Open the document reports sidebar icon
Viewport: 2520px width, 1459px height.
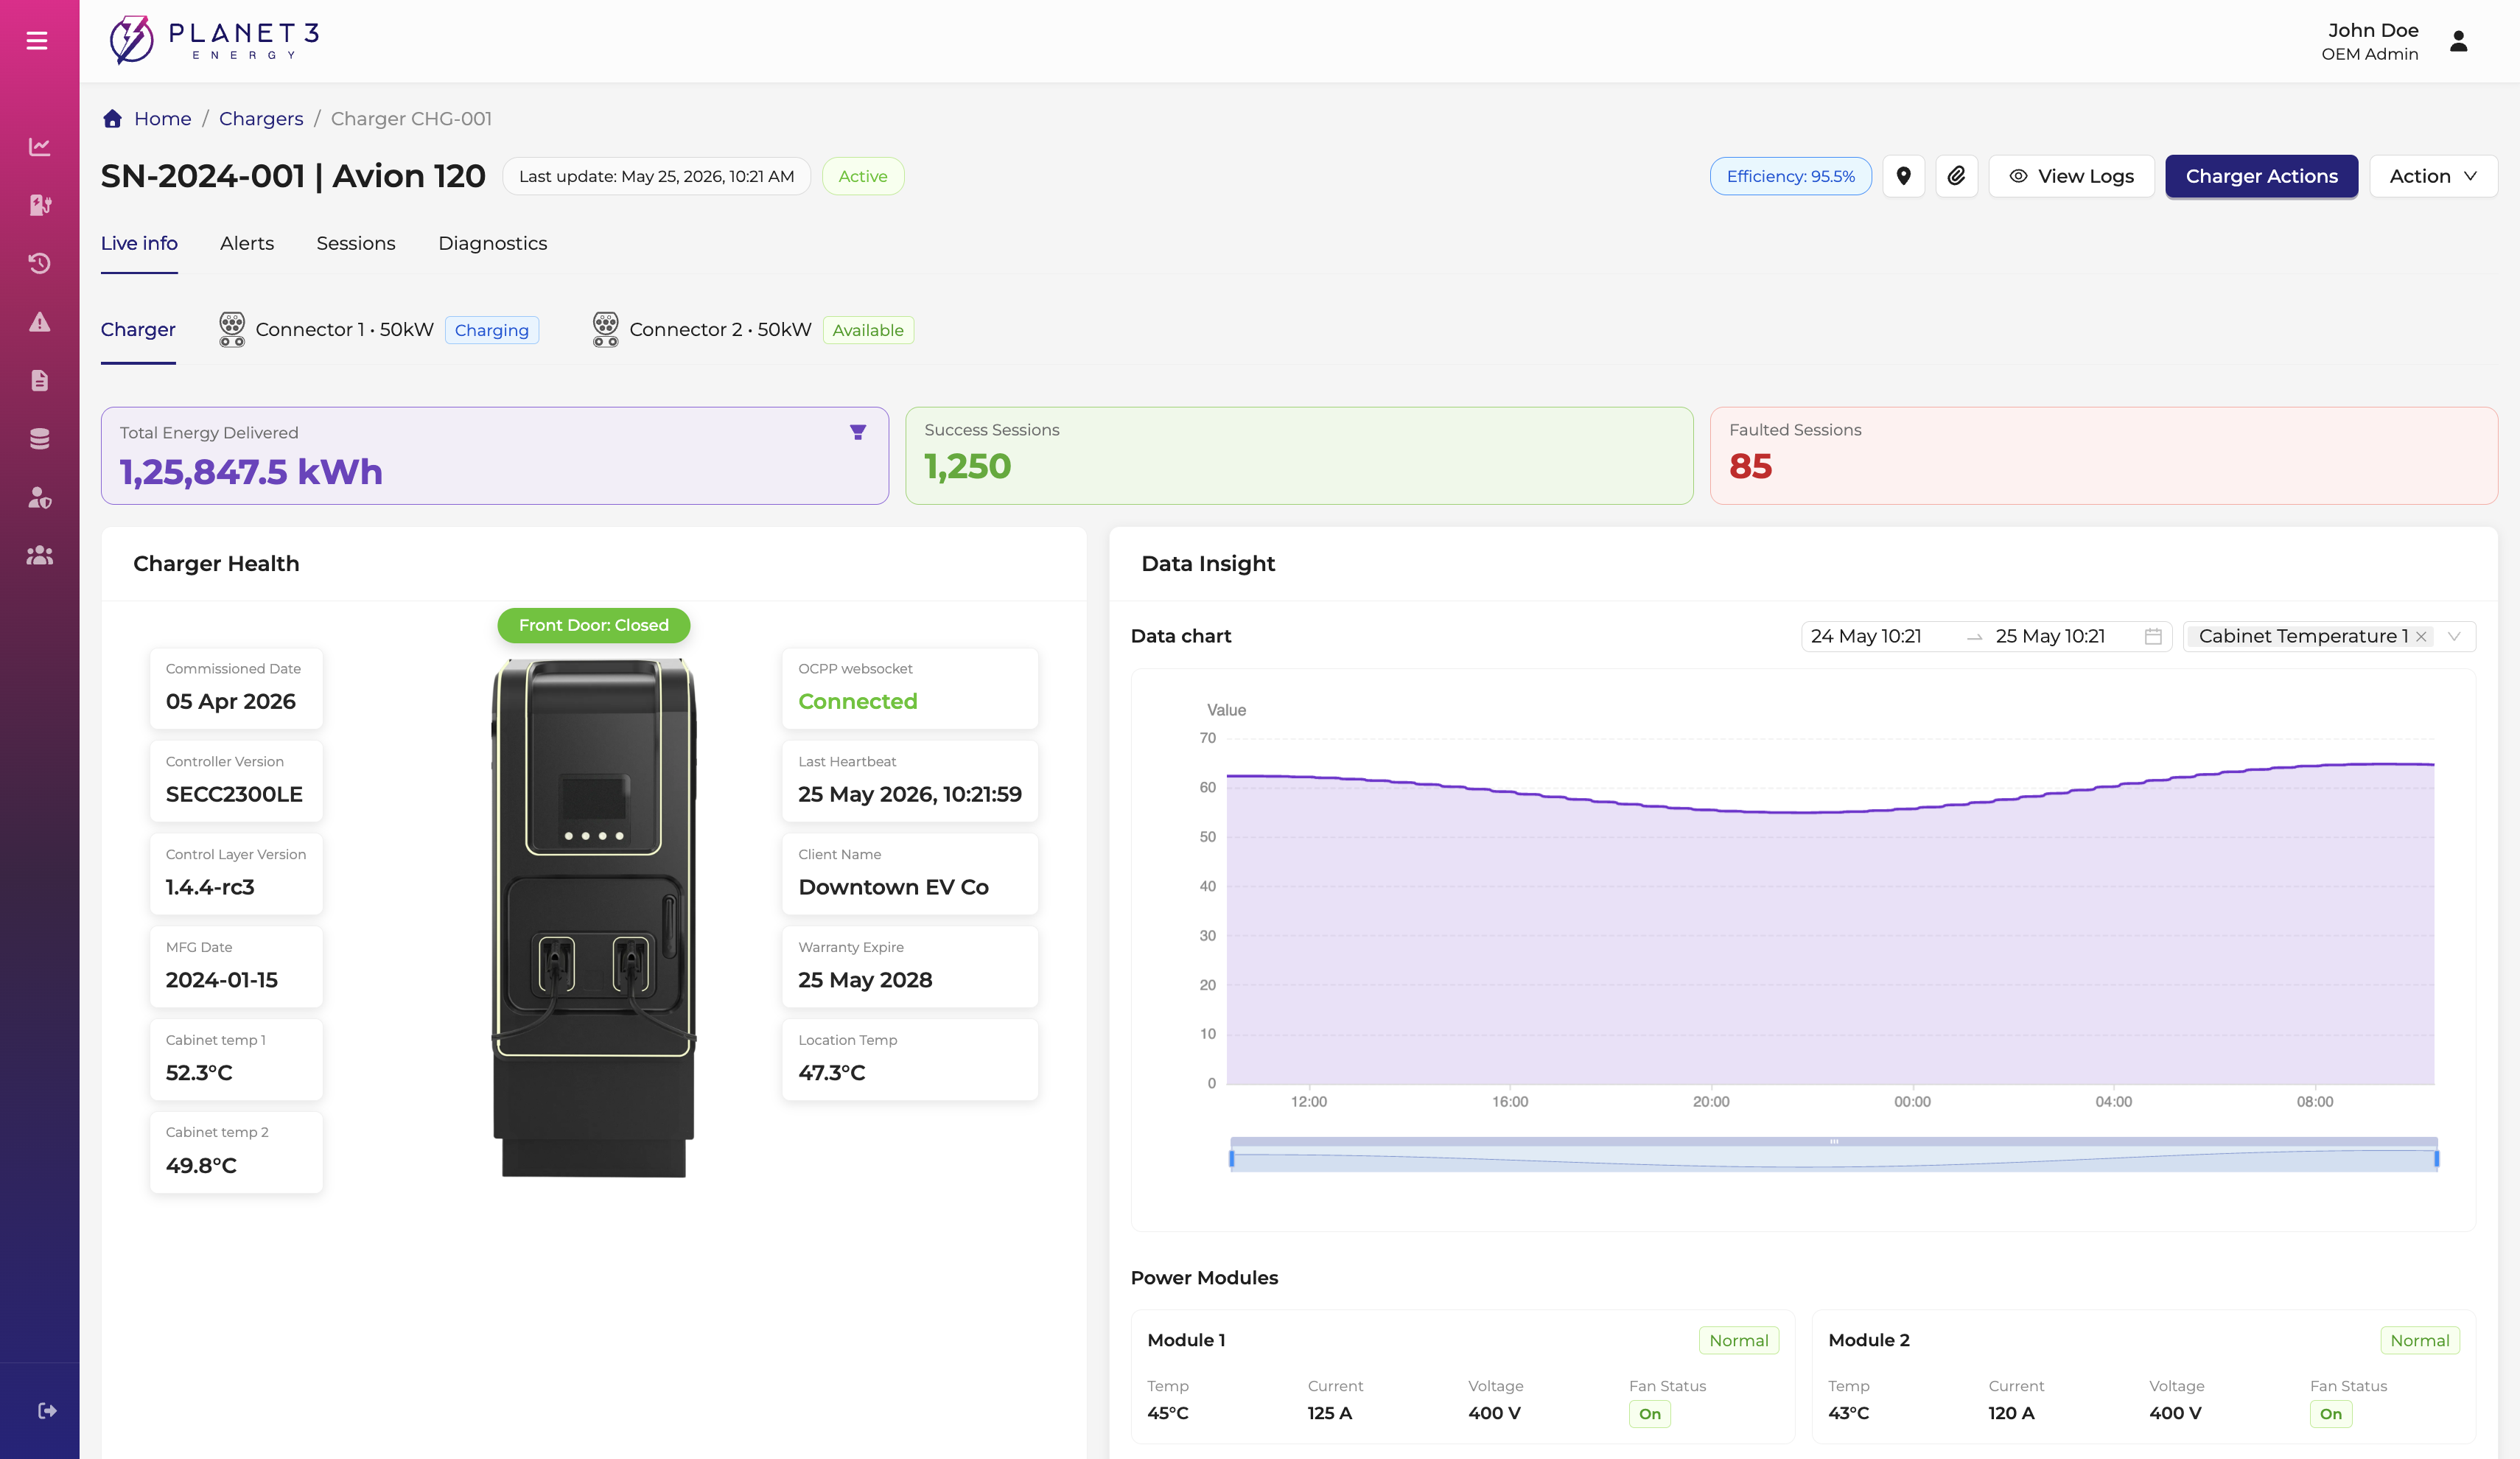point(39,380)
